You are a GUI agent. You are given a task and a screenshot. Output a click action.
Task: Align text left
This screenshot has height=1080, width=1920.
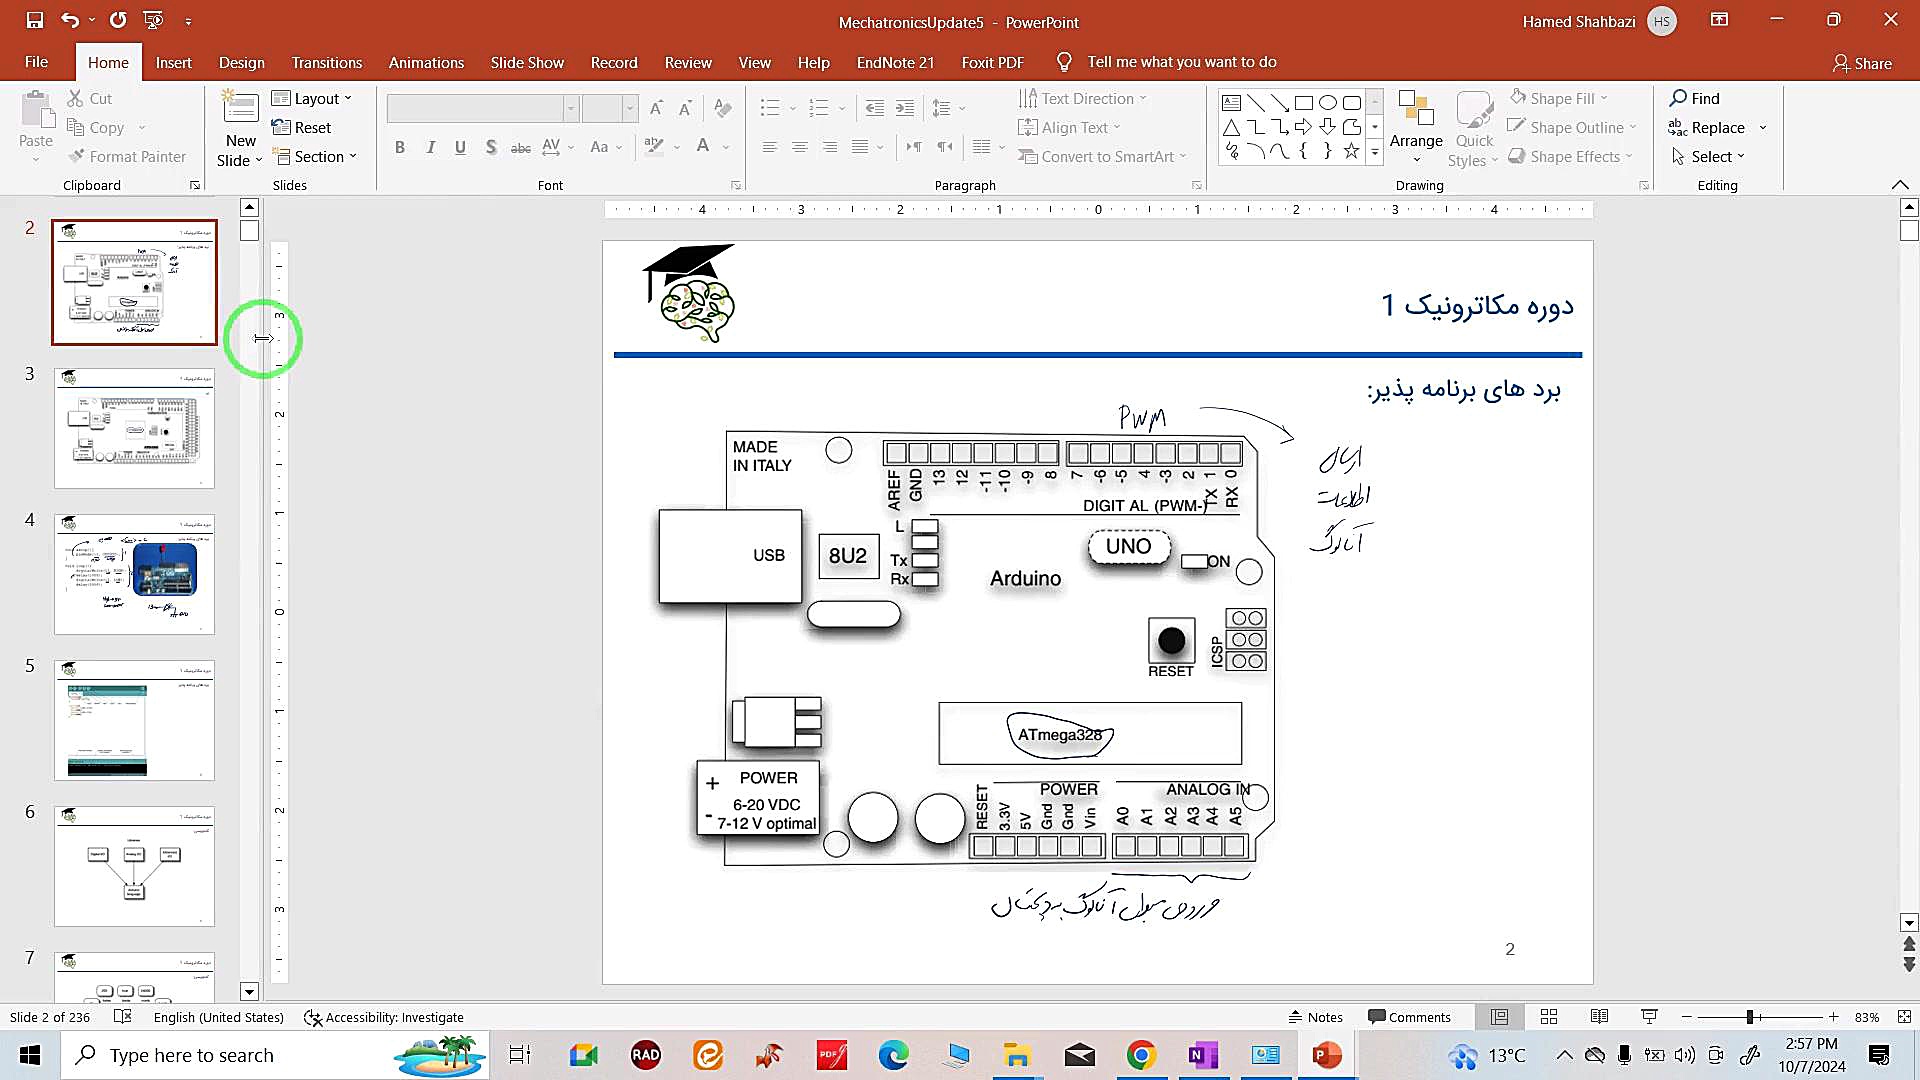769,147
